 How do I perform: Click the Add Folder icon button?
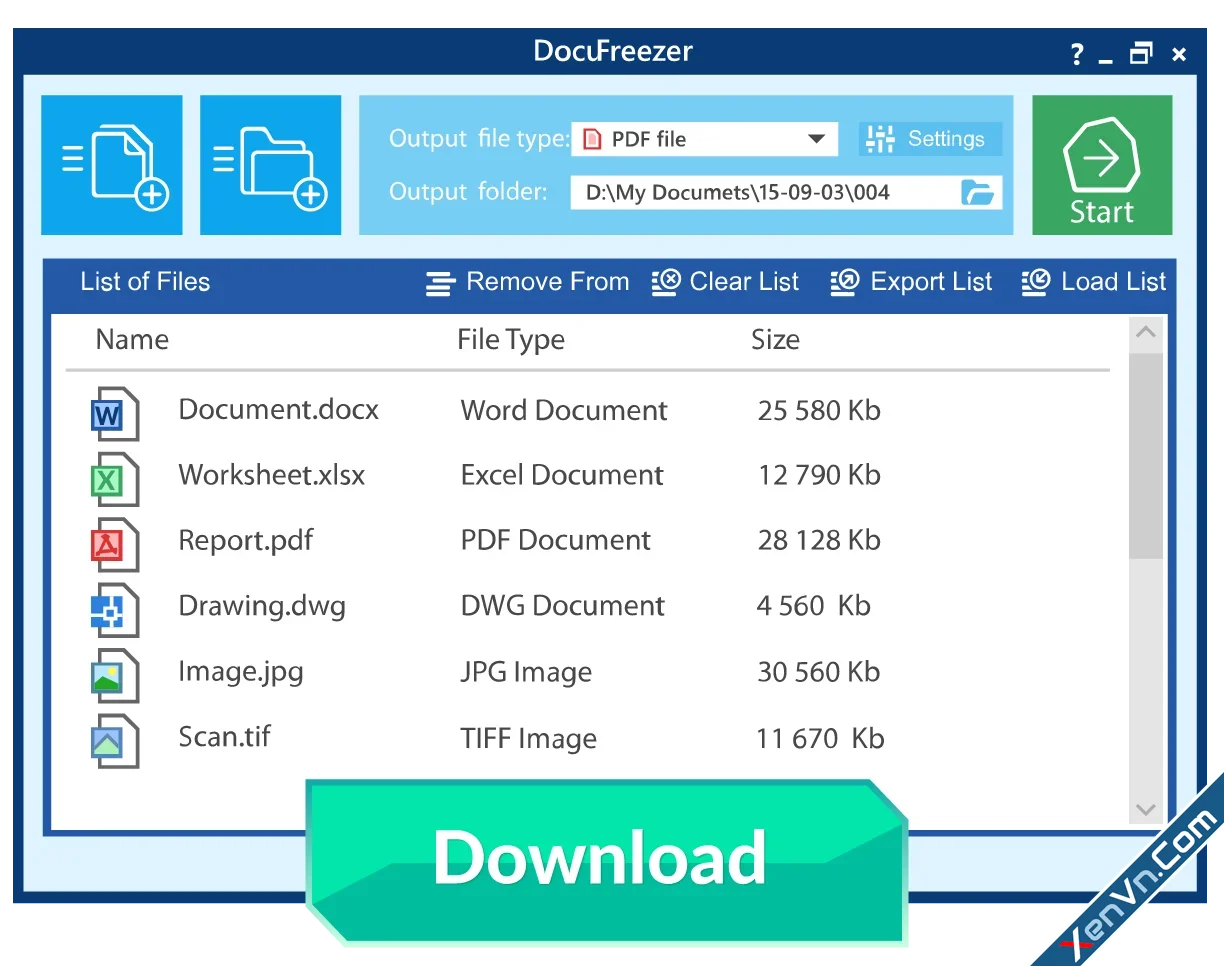(271, 165)
